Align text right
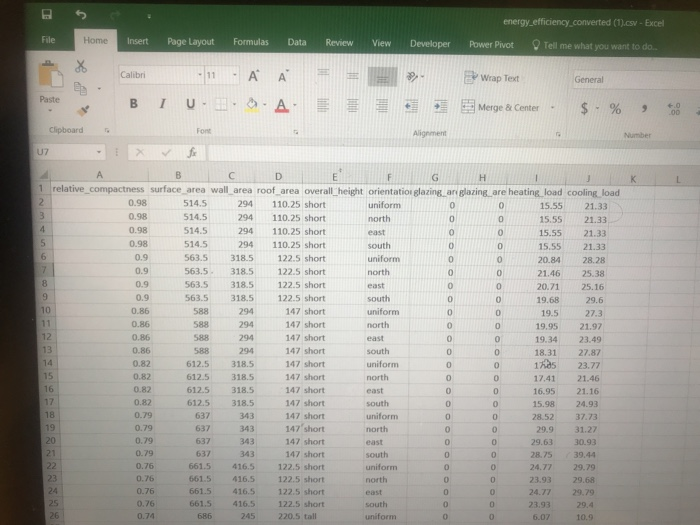 pos(382,106)
